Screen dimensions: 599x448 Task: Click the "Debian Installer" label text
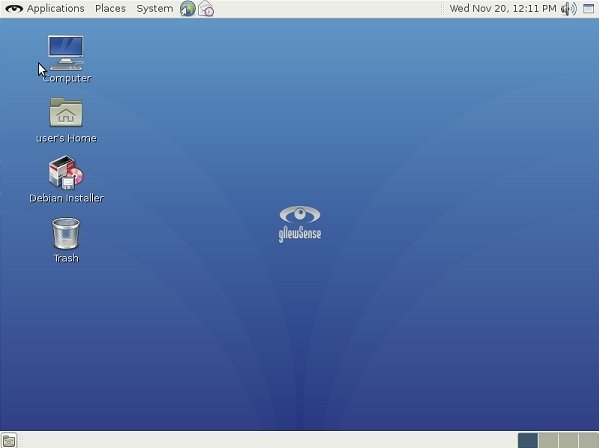[x=66, y=198]
